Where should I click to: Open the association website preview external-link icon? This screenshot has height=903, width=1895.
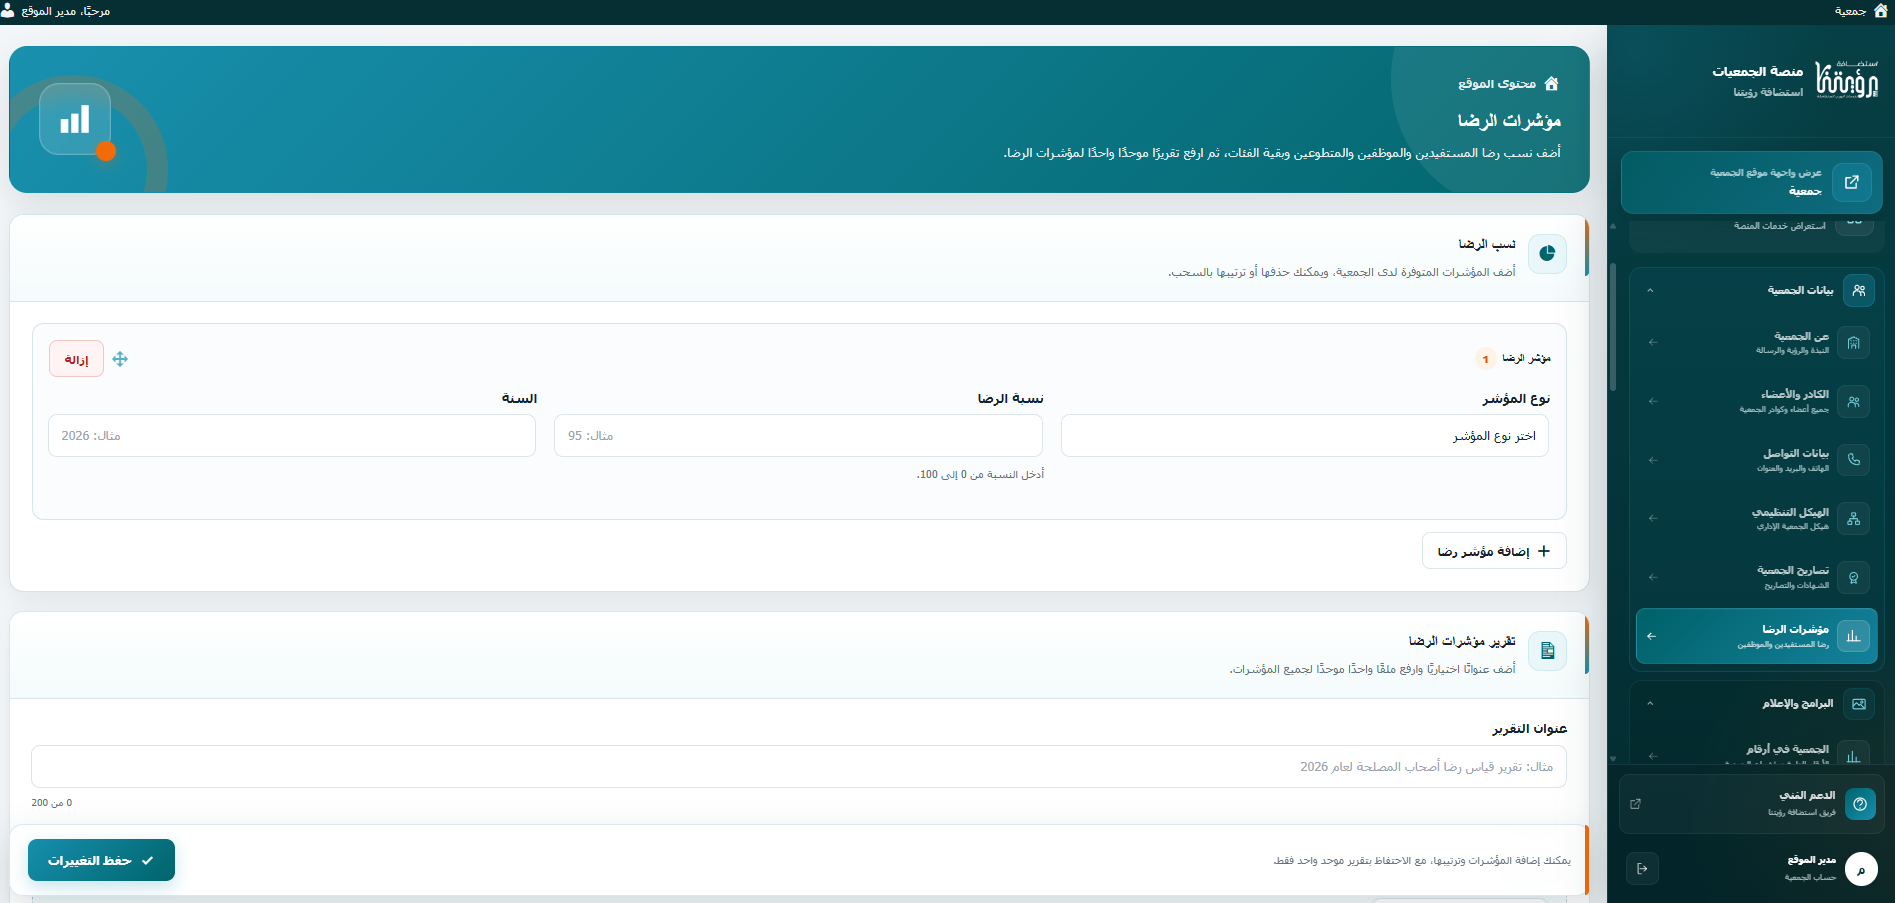pyautogui.click(x=1851, y=182)
